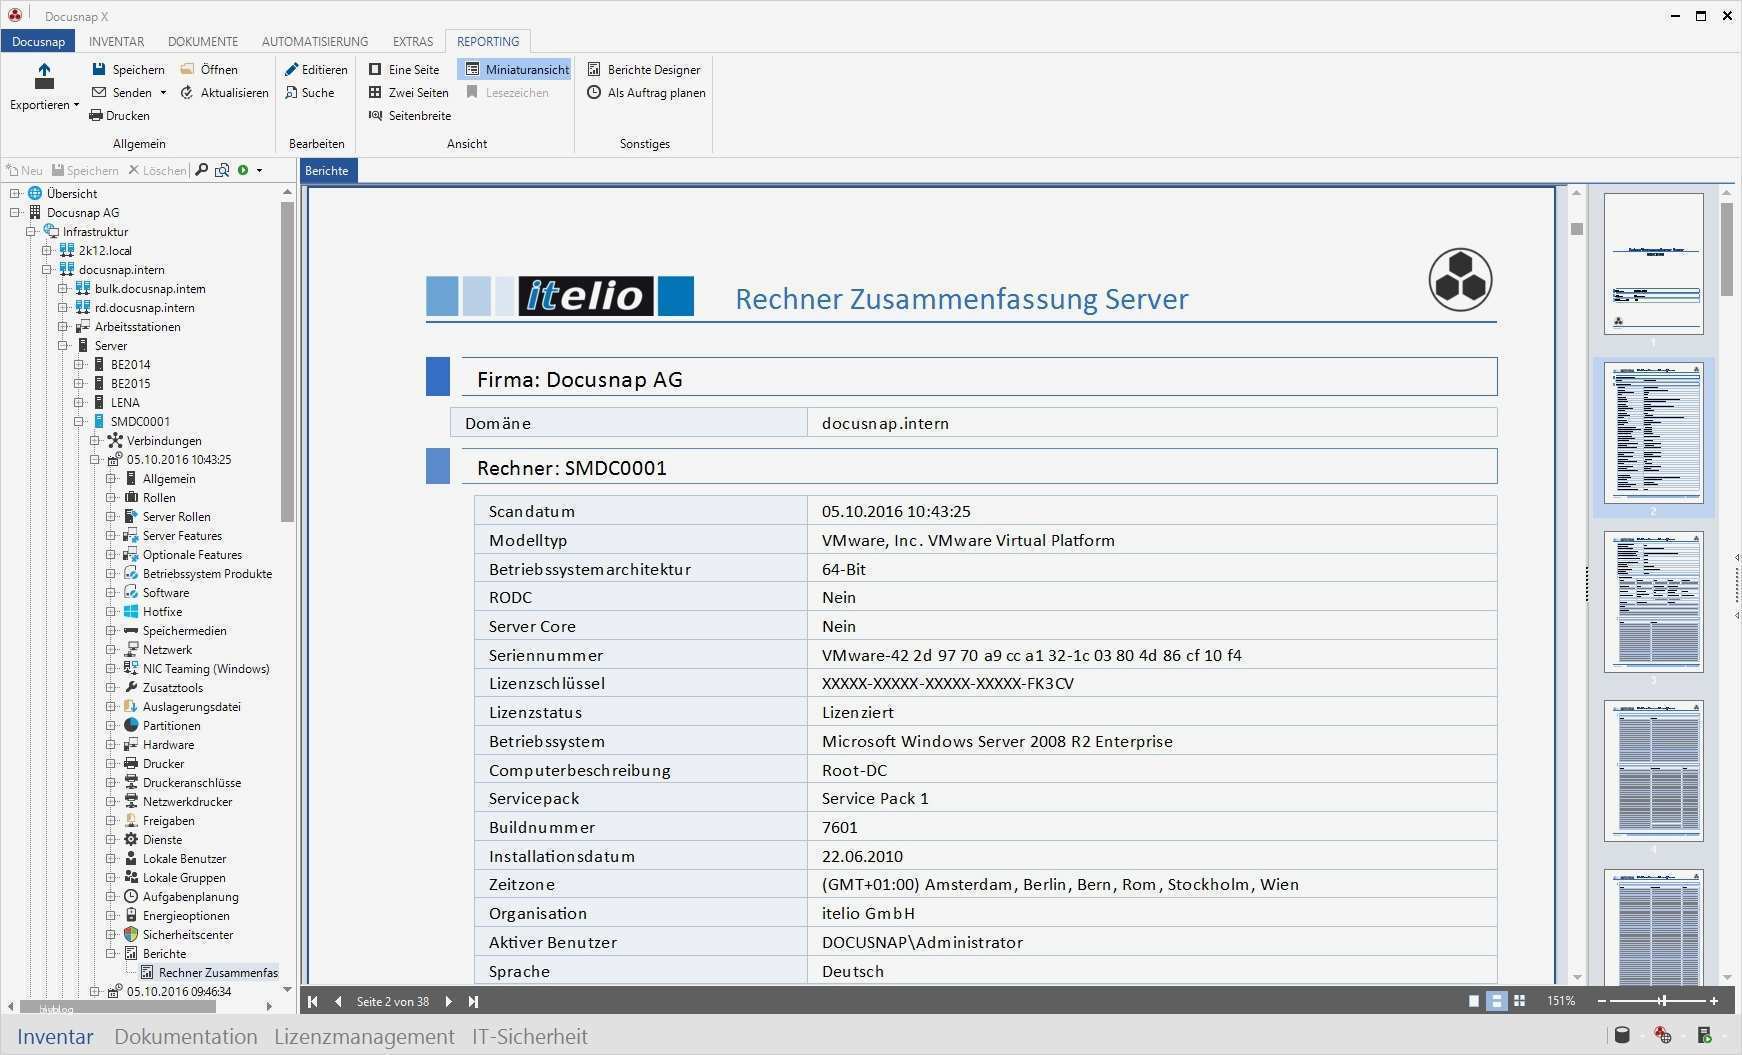Switch to Eine Seite view mode
This screenshot has height=1055, width=1742.
pos(404,69)
